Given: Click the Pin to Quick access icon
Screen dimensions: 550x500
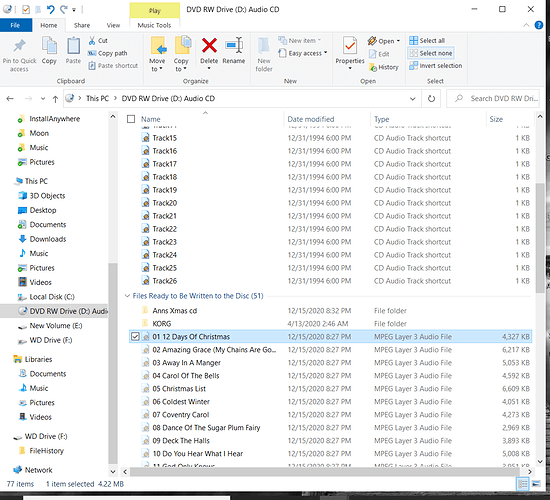Looking at the screenshot, I should click(x=19, y=46).
